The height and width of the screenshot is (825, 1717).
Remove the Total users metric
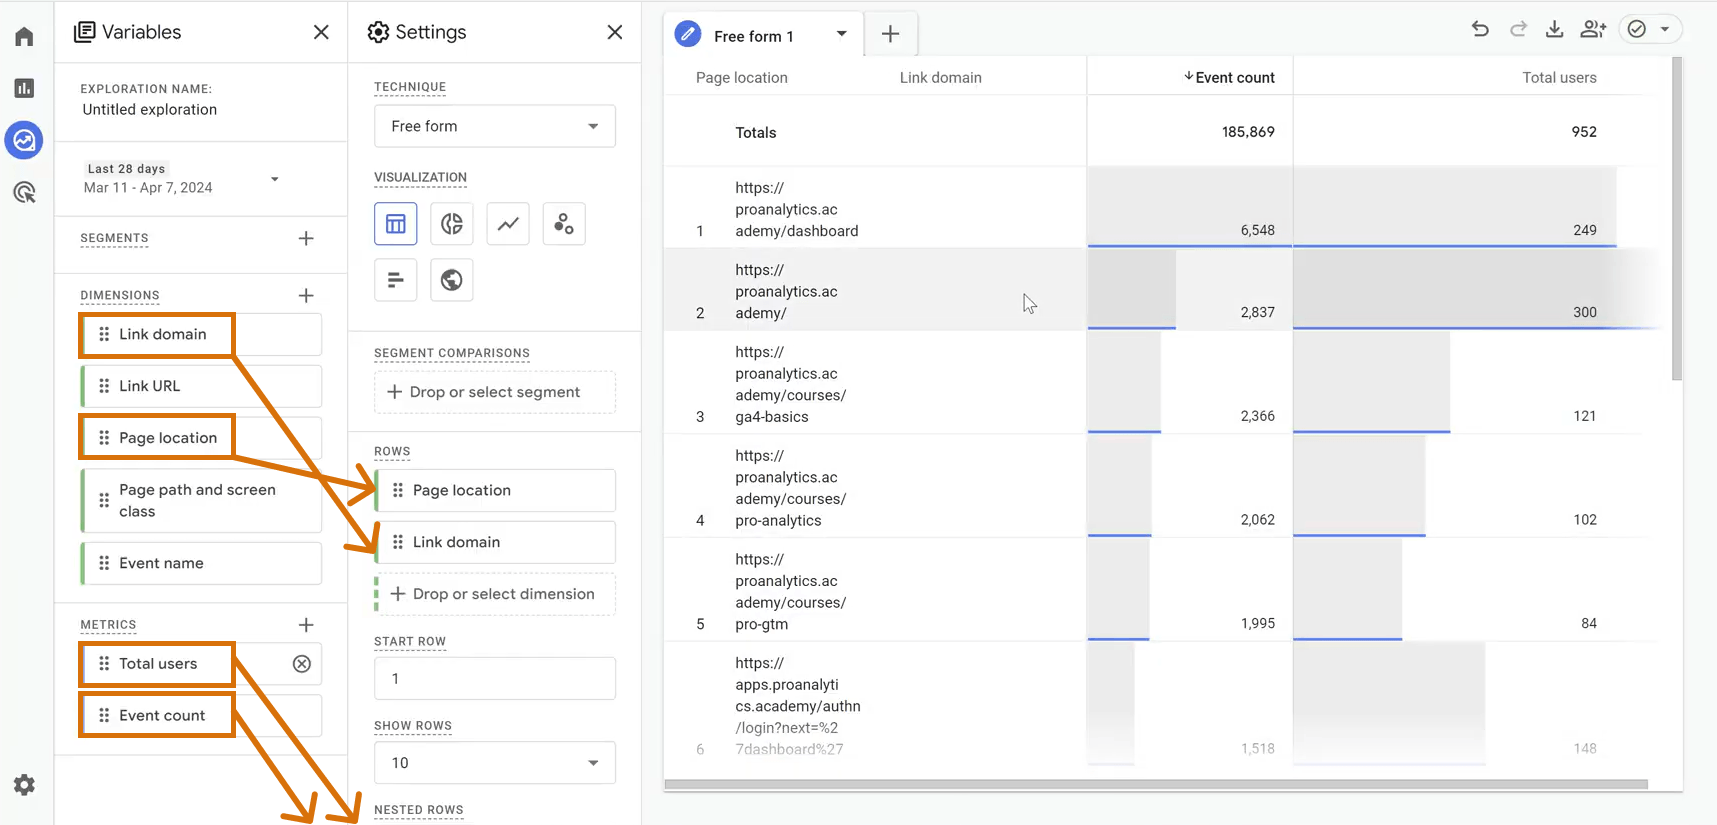(x=302, y=664)
